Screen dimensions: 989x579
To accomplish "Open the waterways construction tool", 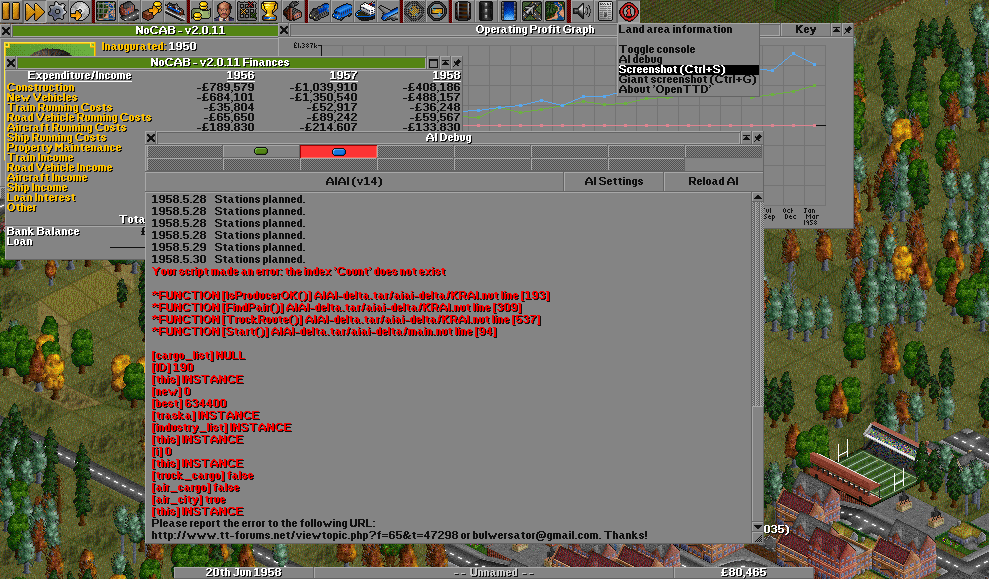I will [508, 11].
